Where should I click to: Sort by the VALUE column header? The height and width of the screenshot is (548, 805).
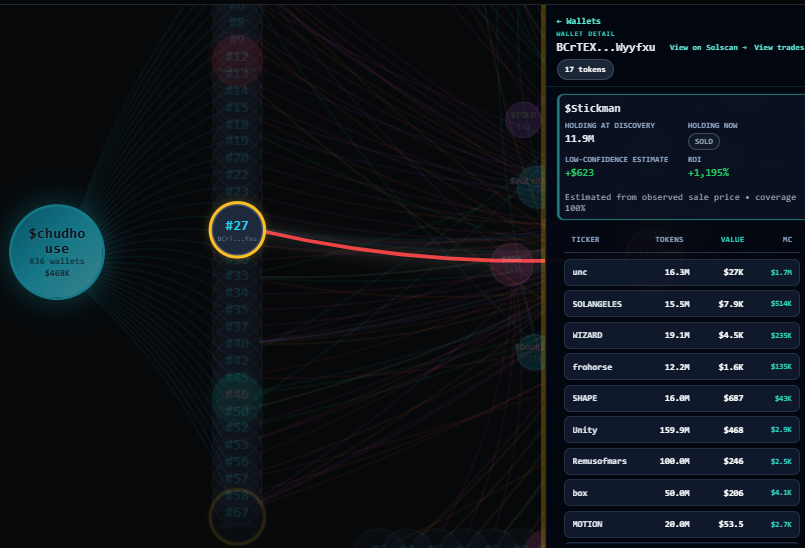click(732, 239)
